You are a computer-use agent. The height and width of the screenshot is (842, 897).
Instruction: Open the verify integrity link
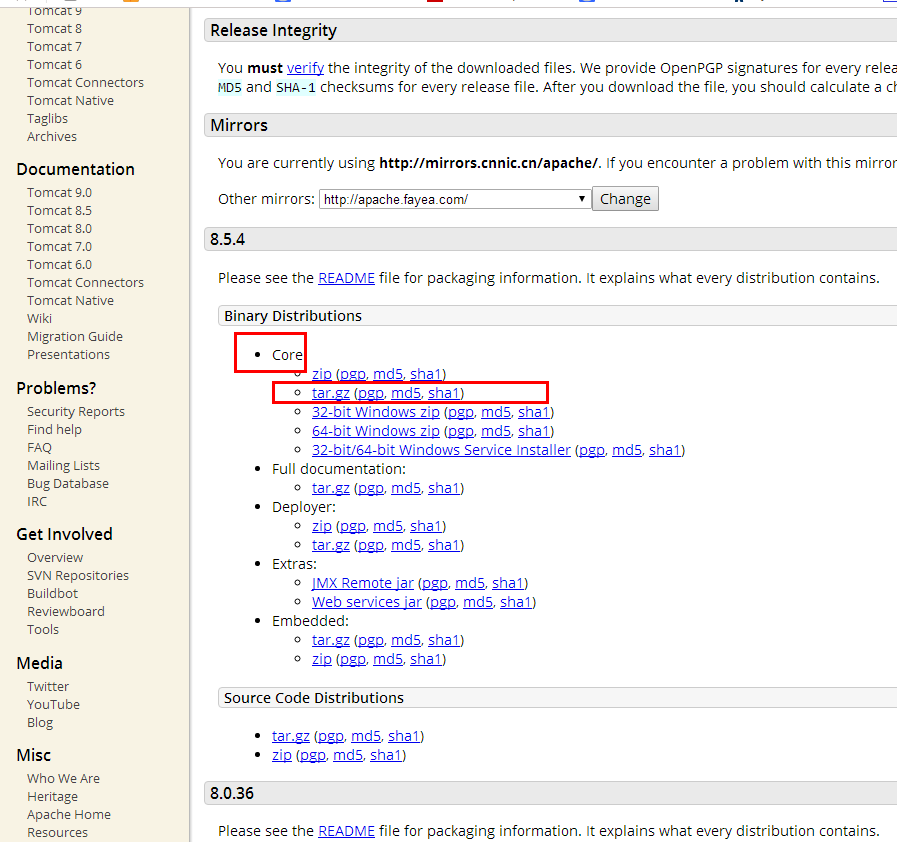305,68
